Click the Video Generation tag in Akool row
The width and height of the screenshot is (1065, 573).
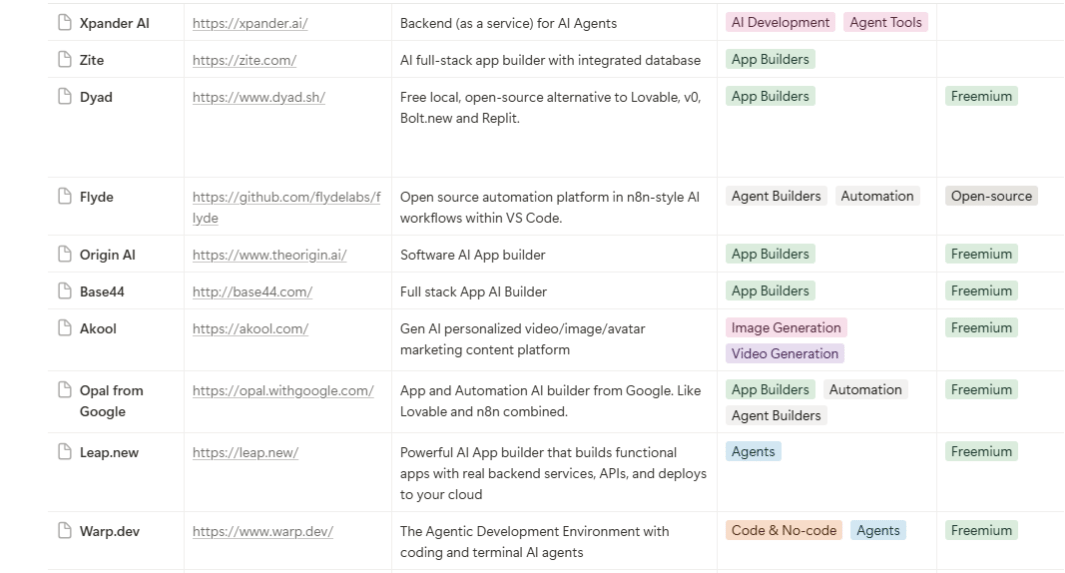pyautogui.click(x=785, y=354)
